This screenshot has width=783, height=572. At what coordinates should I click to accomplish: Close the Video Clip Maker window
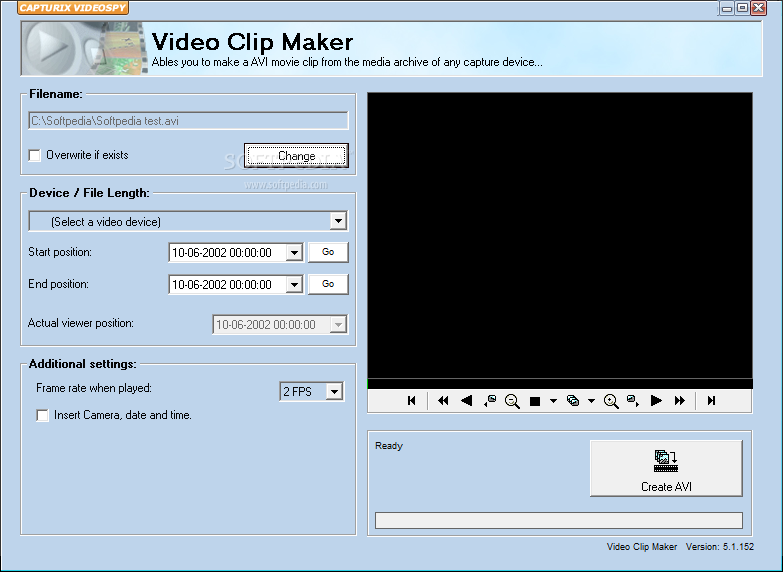click(759, 8)
